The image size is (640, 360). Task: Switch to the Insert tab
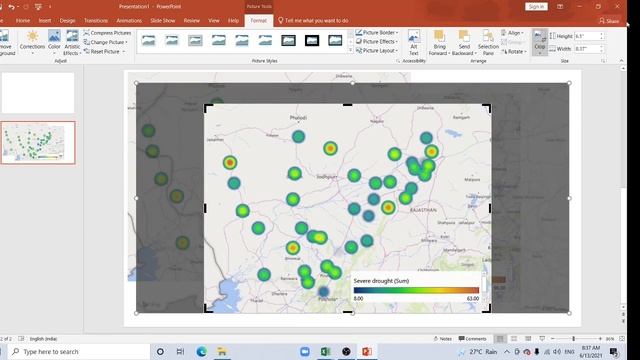tap(45, 20)
